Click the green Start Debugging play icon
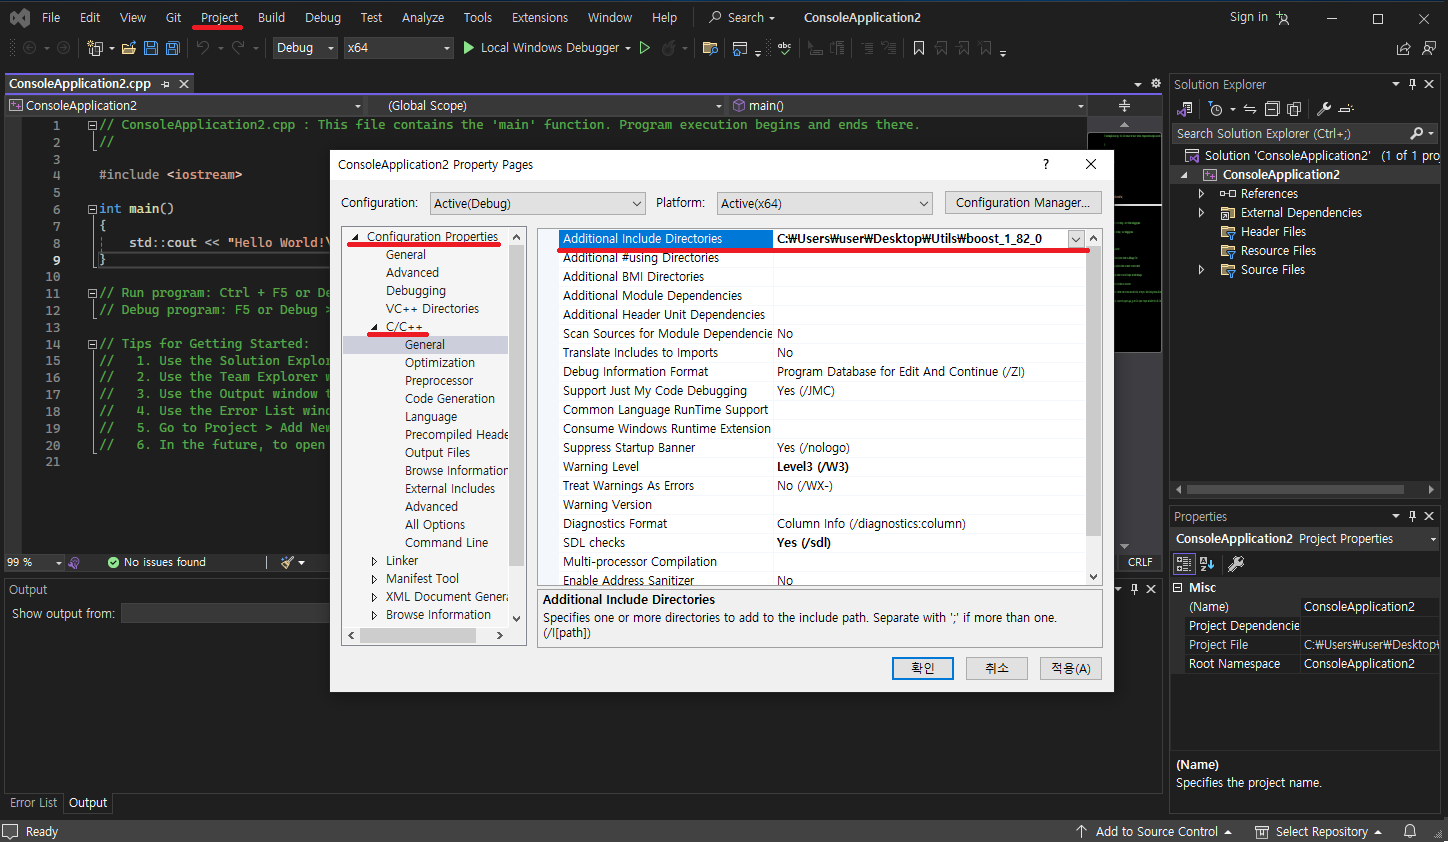 [x=468, y=47]
